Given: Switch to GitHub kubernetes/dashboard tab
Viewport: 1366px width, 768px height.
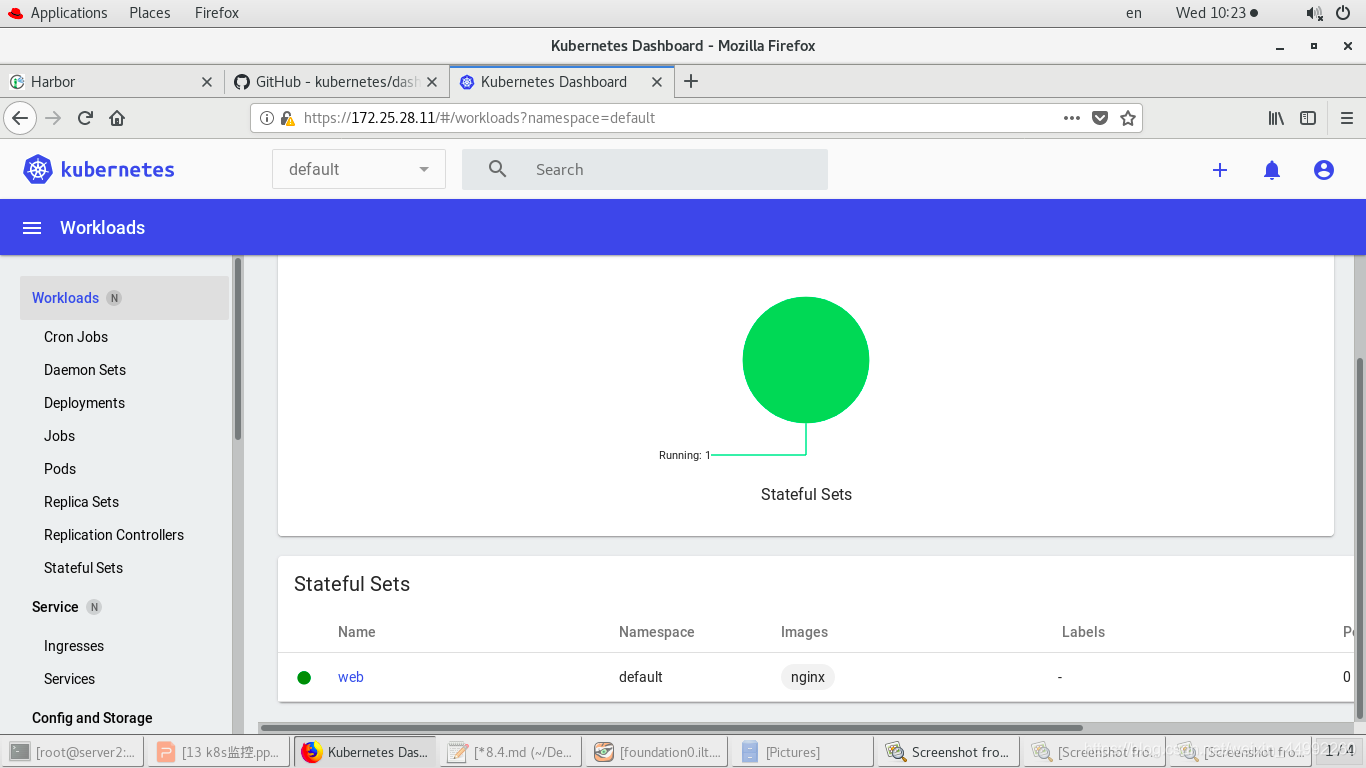Looking at the screenshot, I should click(x=336, y=82).
